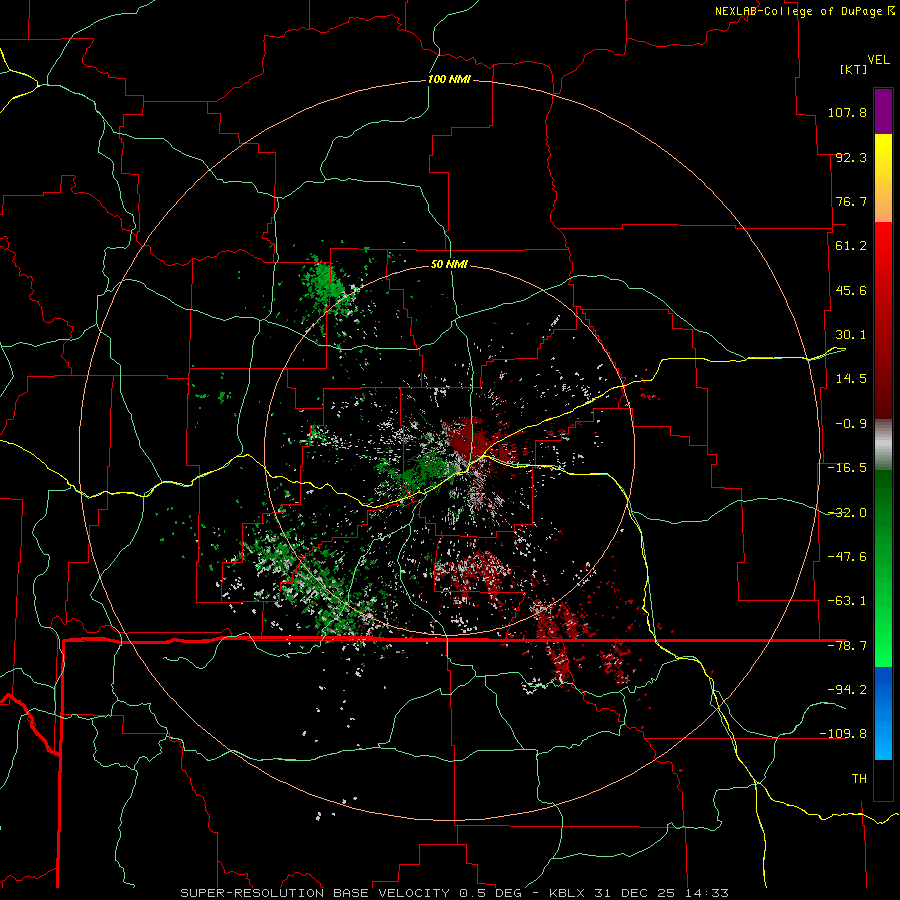Click the [KT] units label

854,69
